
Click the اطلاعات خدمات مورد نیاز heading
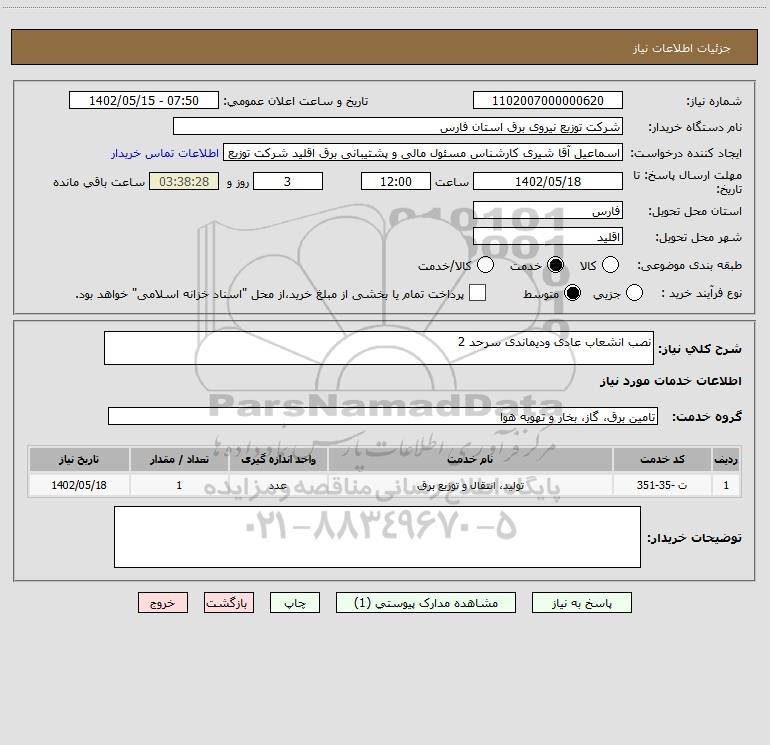tap(670, 381)
